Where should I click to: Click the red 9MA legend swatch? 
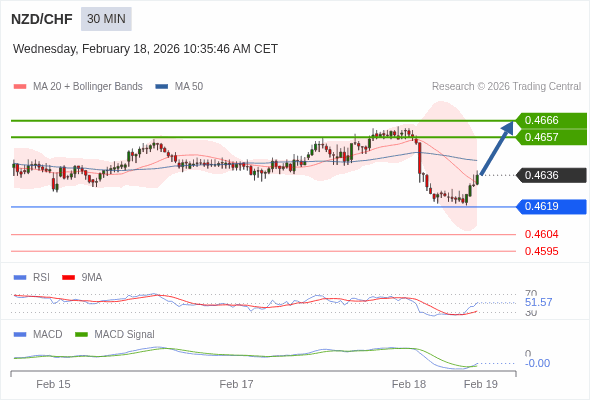(68, 278)
